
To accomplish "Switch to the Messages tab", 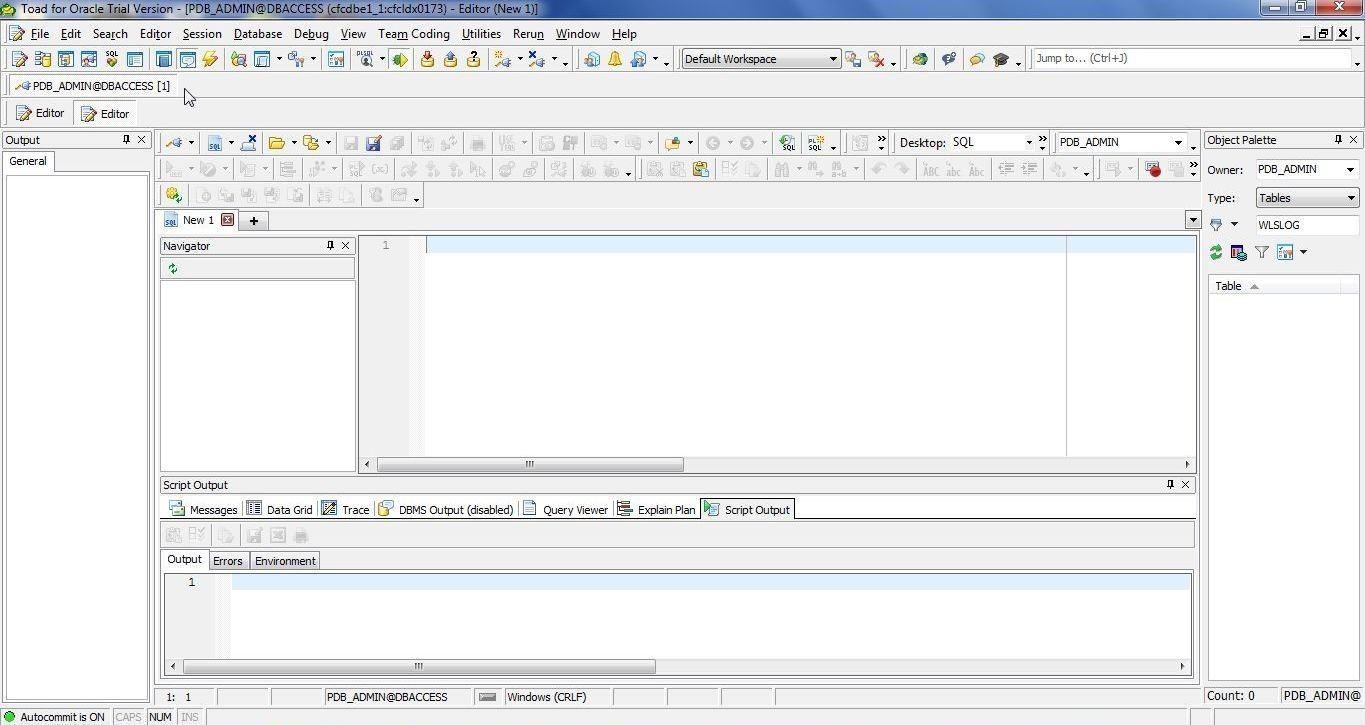I will tap(203, 509).
